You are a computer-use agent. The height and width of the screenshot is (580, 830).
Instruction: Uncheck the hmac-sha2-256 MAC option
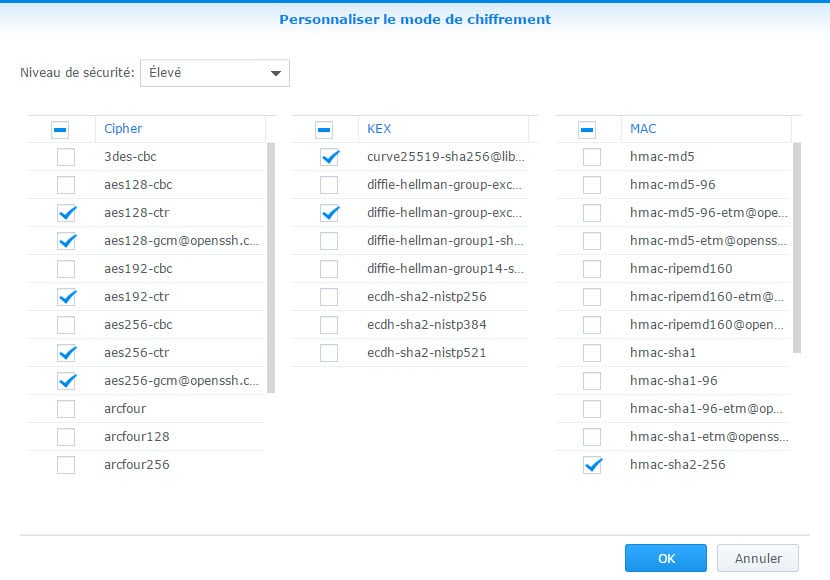[592, 465]
